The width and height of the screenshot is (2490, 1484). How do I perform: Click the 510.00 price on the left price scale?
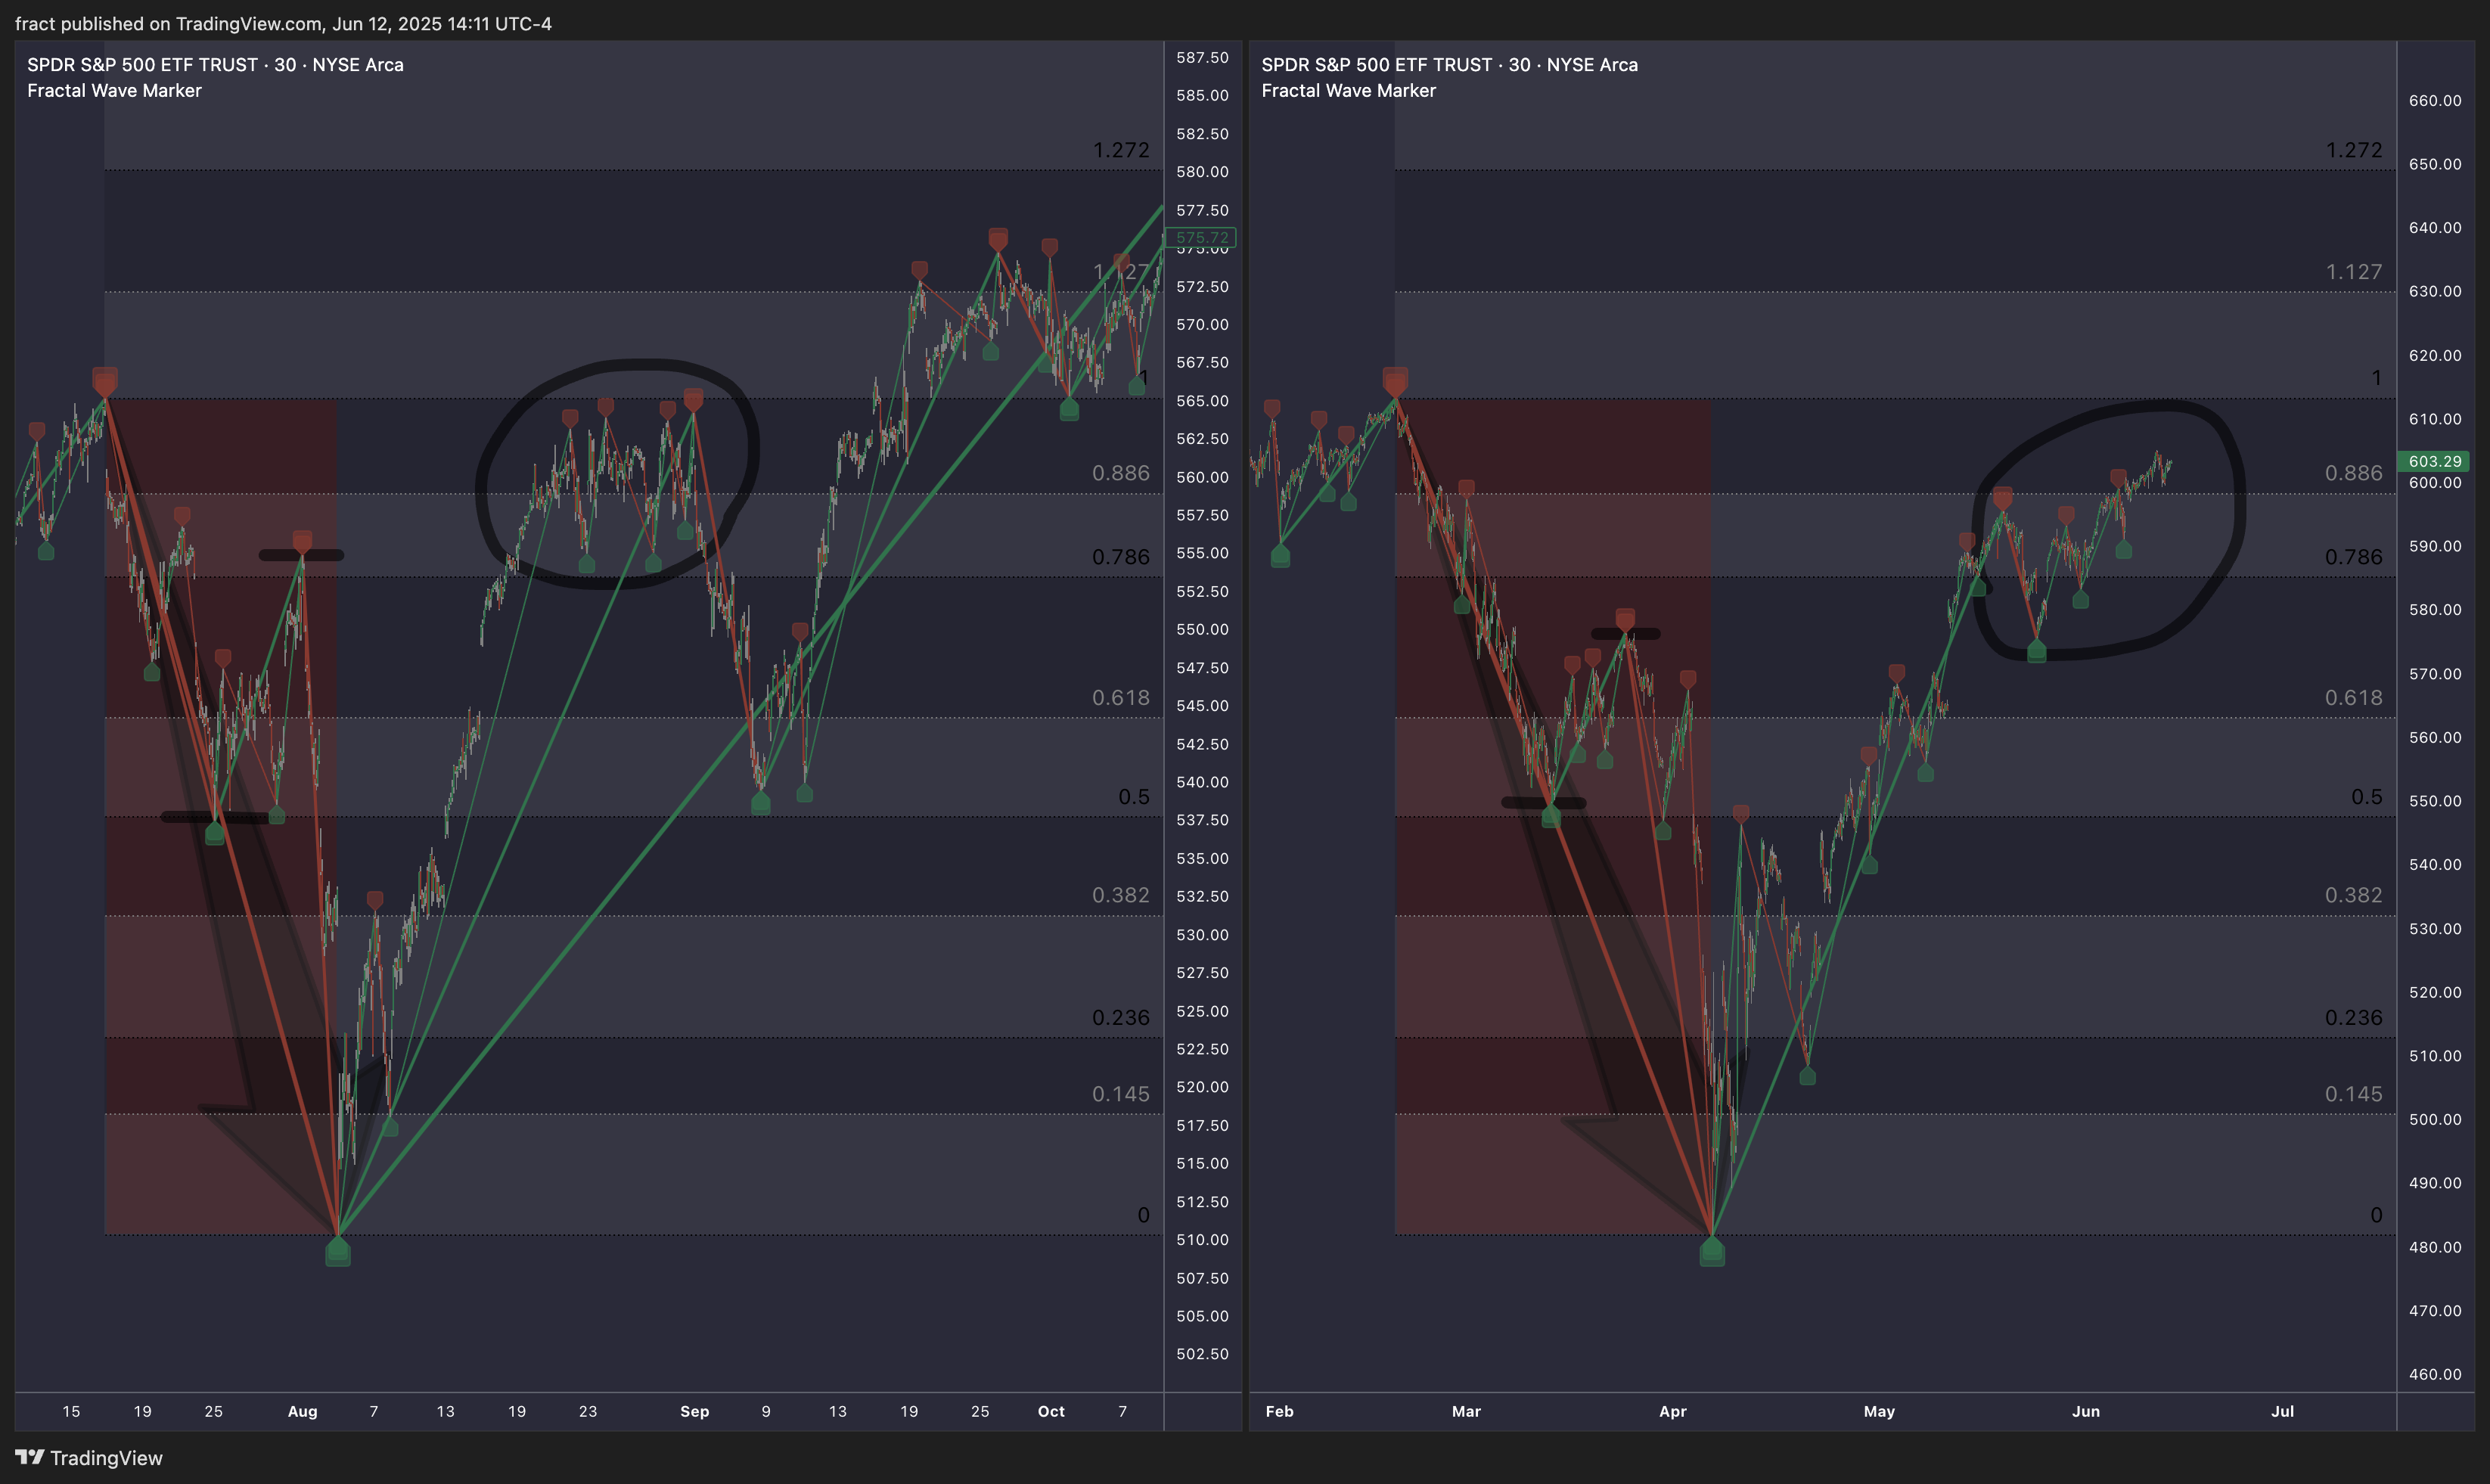click(1202, 1240)
